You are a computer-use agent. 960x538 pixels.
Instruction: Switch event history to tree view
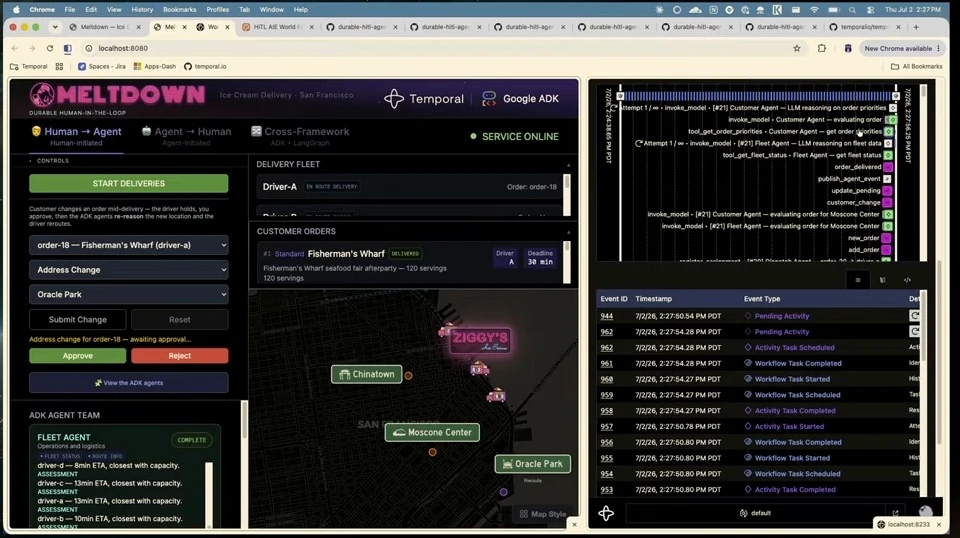click(882, 280)
